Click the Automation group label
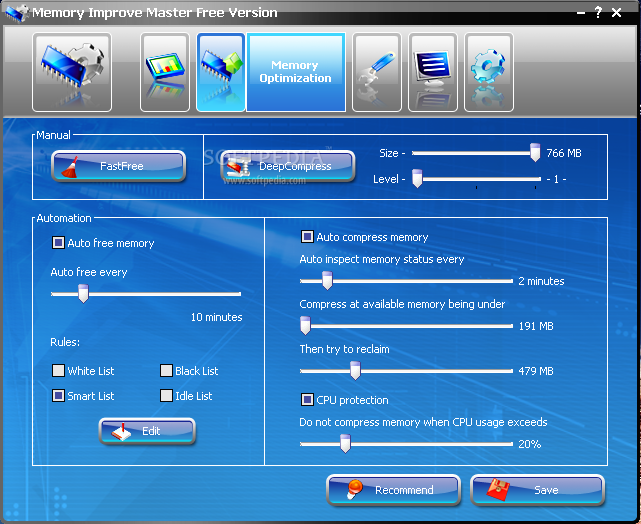 (x=64, y=218)
